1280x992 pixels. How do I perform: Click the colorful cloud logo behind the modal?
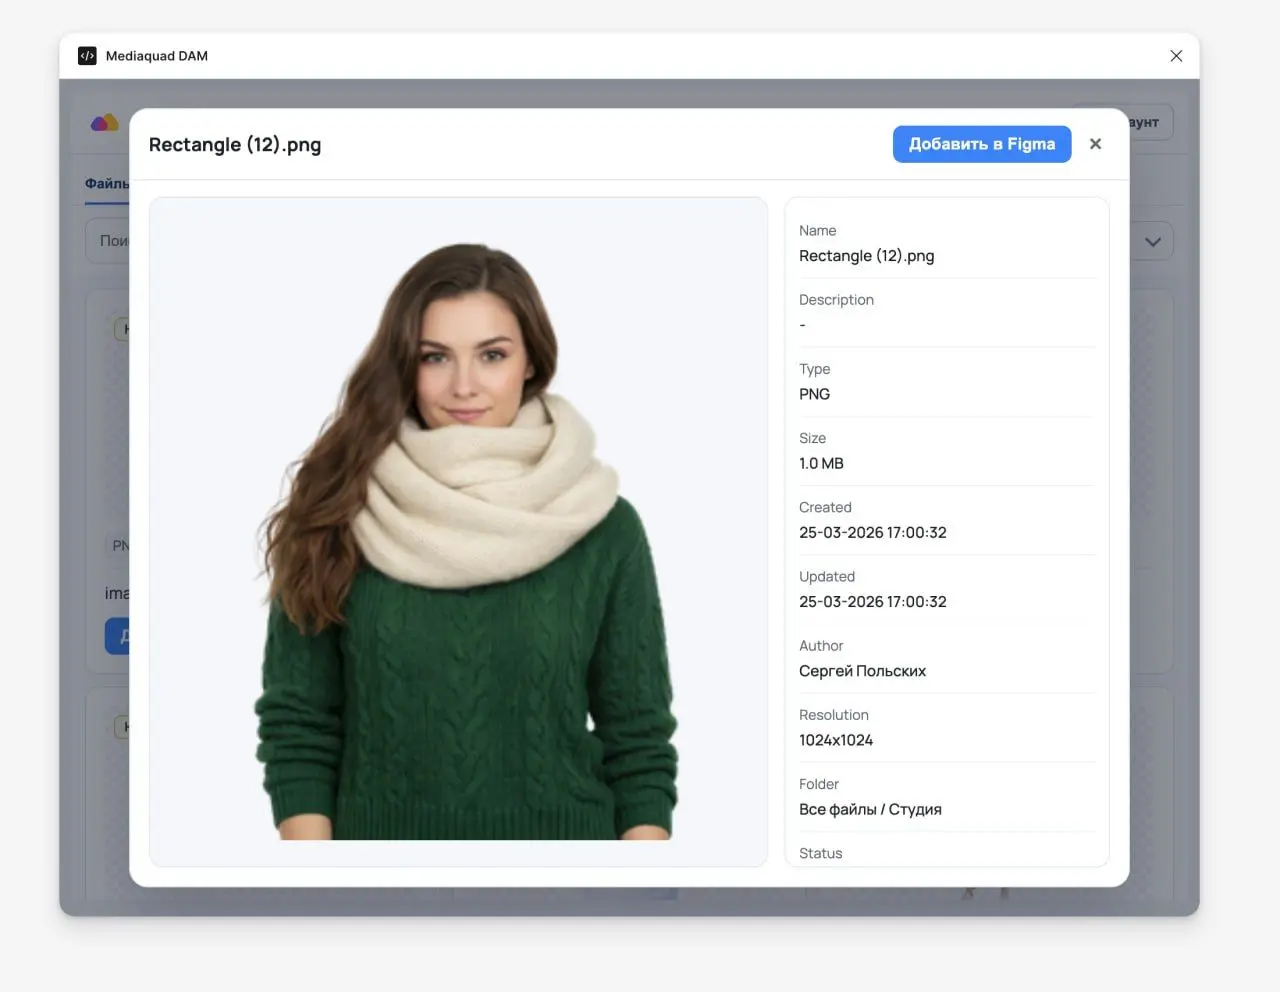pyautogui.click(x=105, y=123)
